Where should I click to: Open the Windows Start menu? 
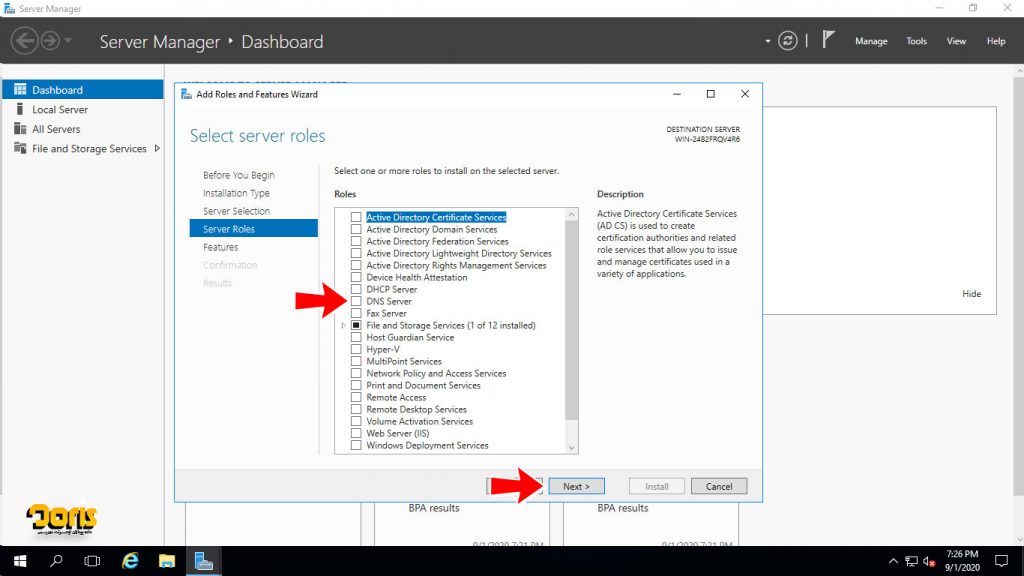tap(20, 561)
